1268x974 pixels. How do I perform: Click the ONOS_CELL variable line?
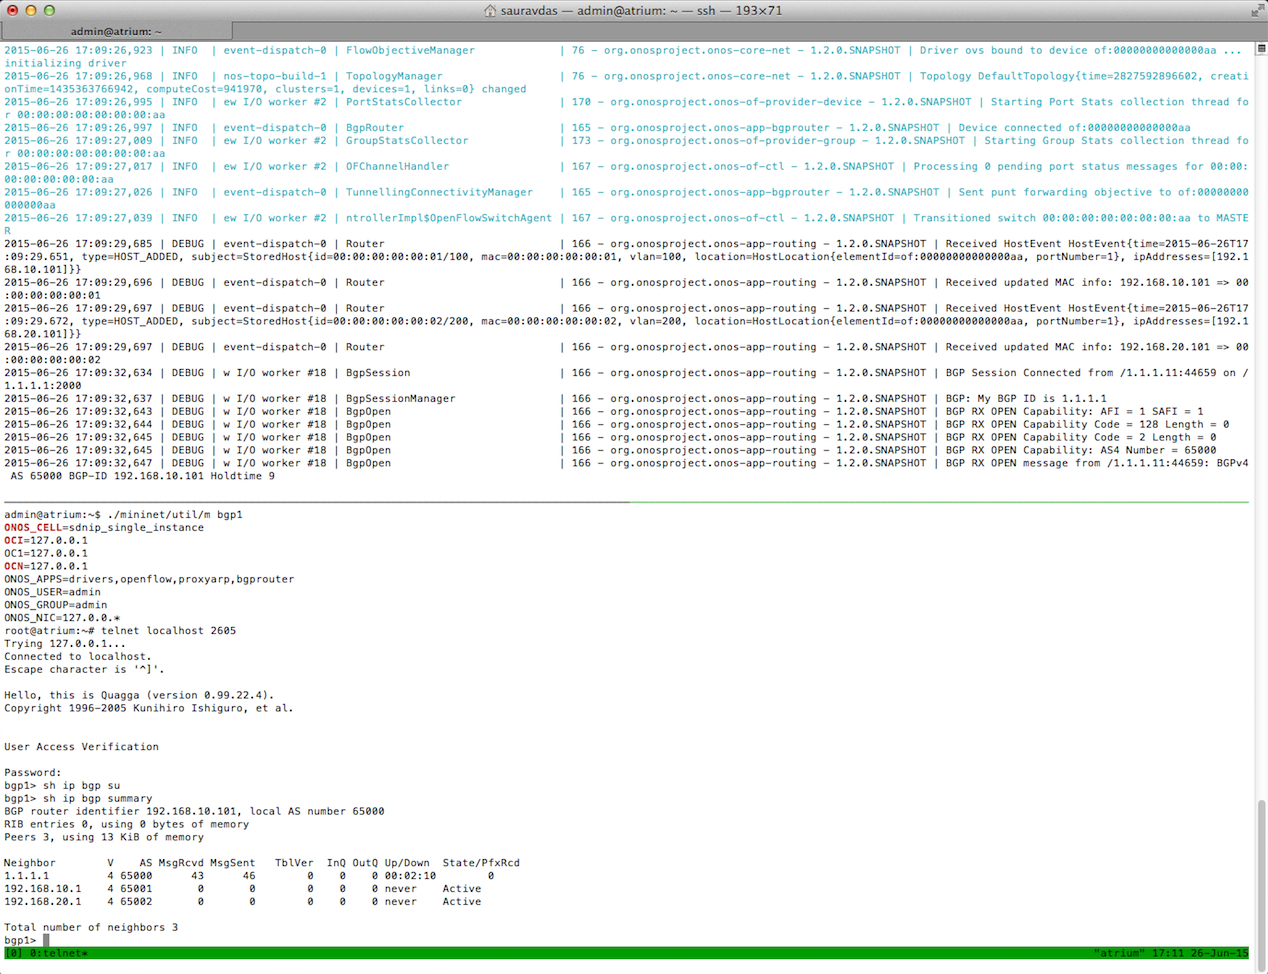tap(104, 528)
